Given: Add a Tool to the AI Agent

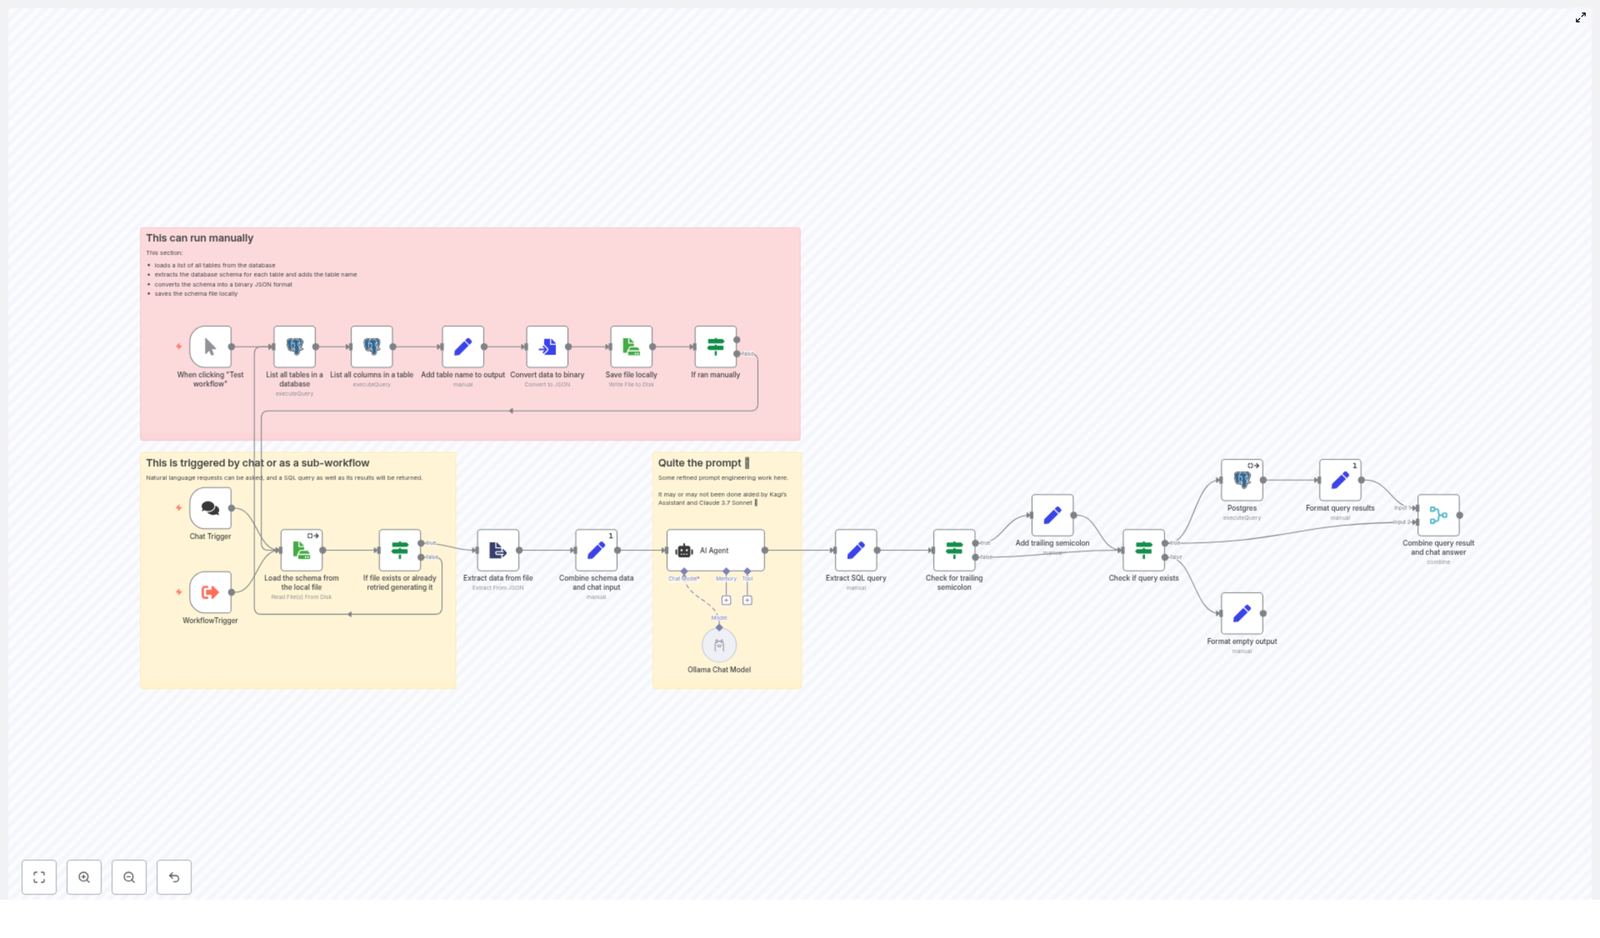Looking at the screenshot, I should tap(748, 600).
